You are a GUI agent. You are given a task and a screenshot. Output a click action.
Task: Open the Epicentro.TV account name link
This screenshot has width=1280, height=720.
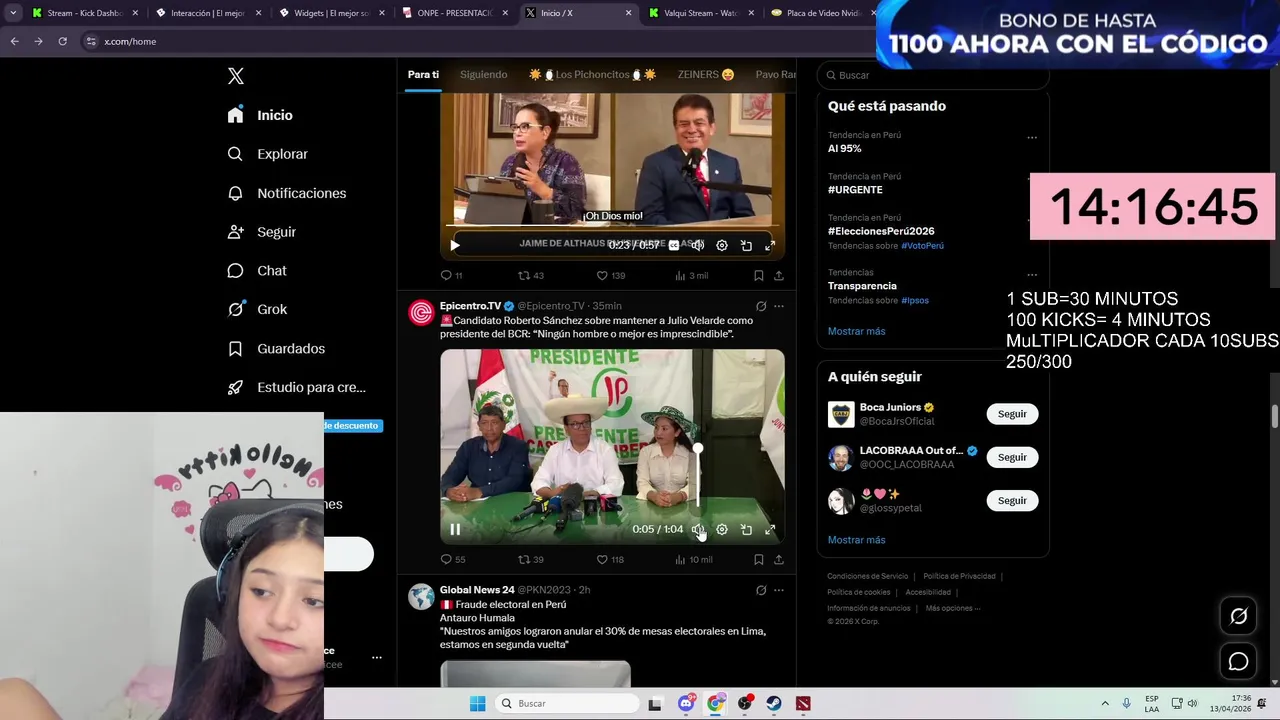pos(470,306)
